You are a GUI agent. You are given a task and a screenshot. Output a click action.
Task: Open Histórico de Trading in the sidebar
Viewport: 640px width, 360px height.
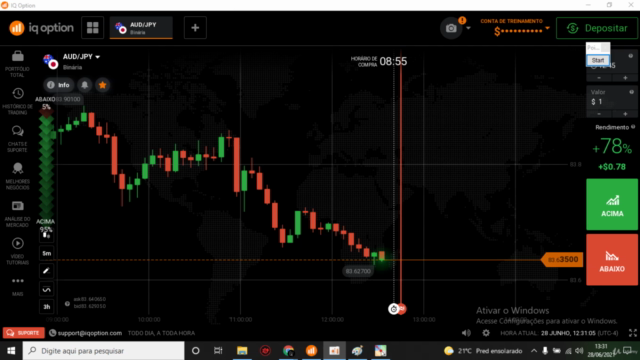(17, 101)
